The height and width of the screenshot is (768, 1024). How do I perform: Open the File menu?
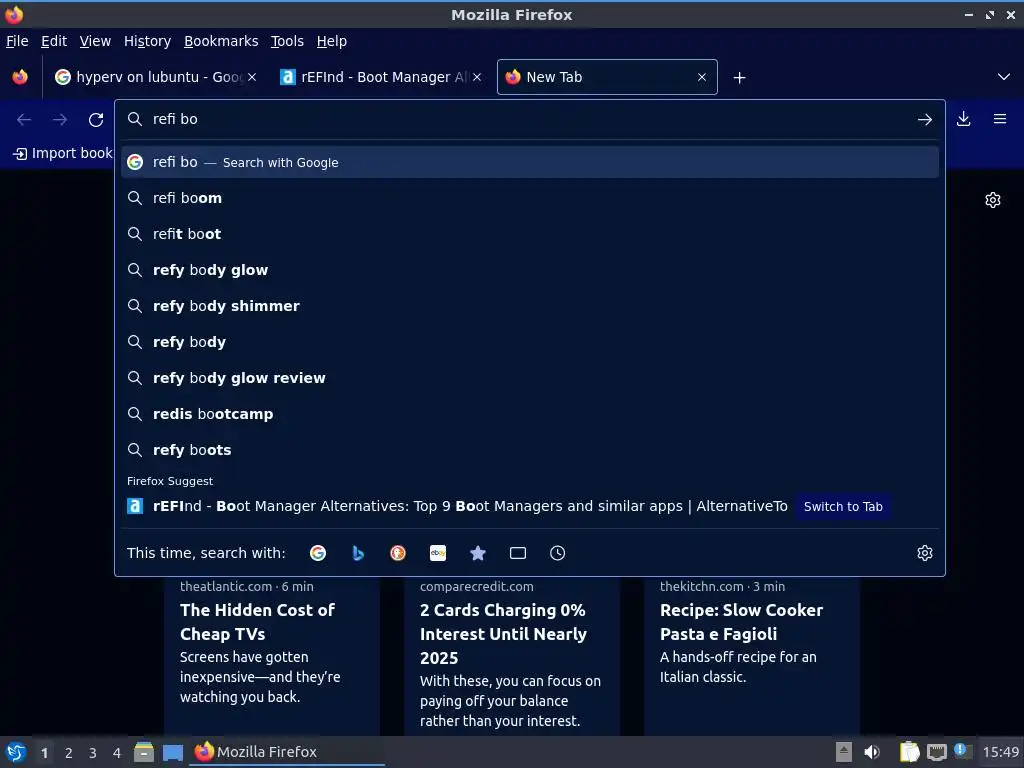[x=17, y=41]
